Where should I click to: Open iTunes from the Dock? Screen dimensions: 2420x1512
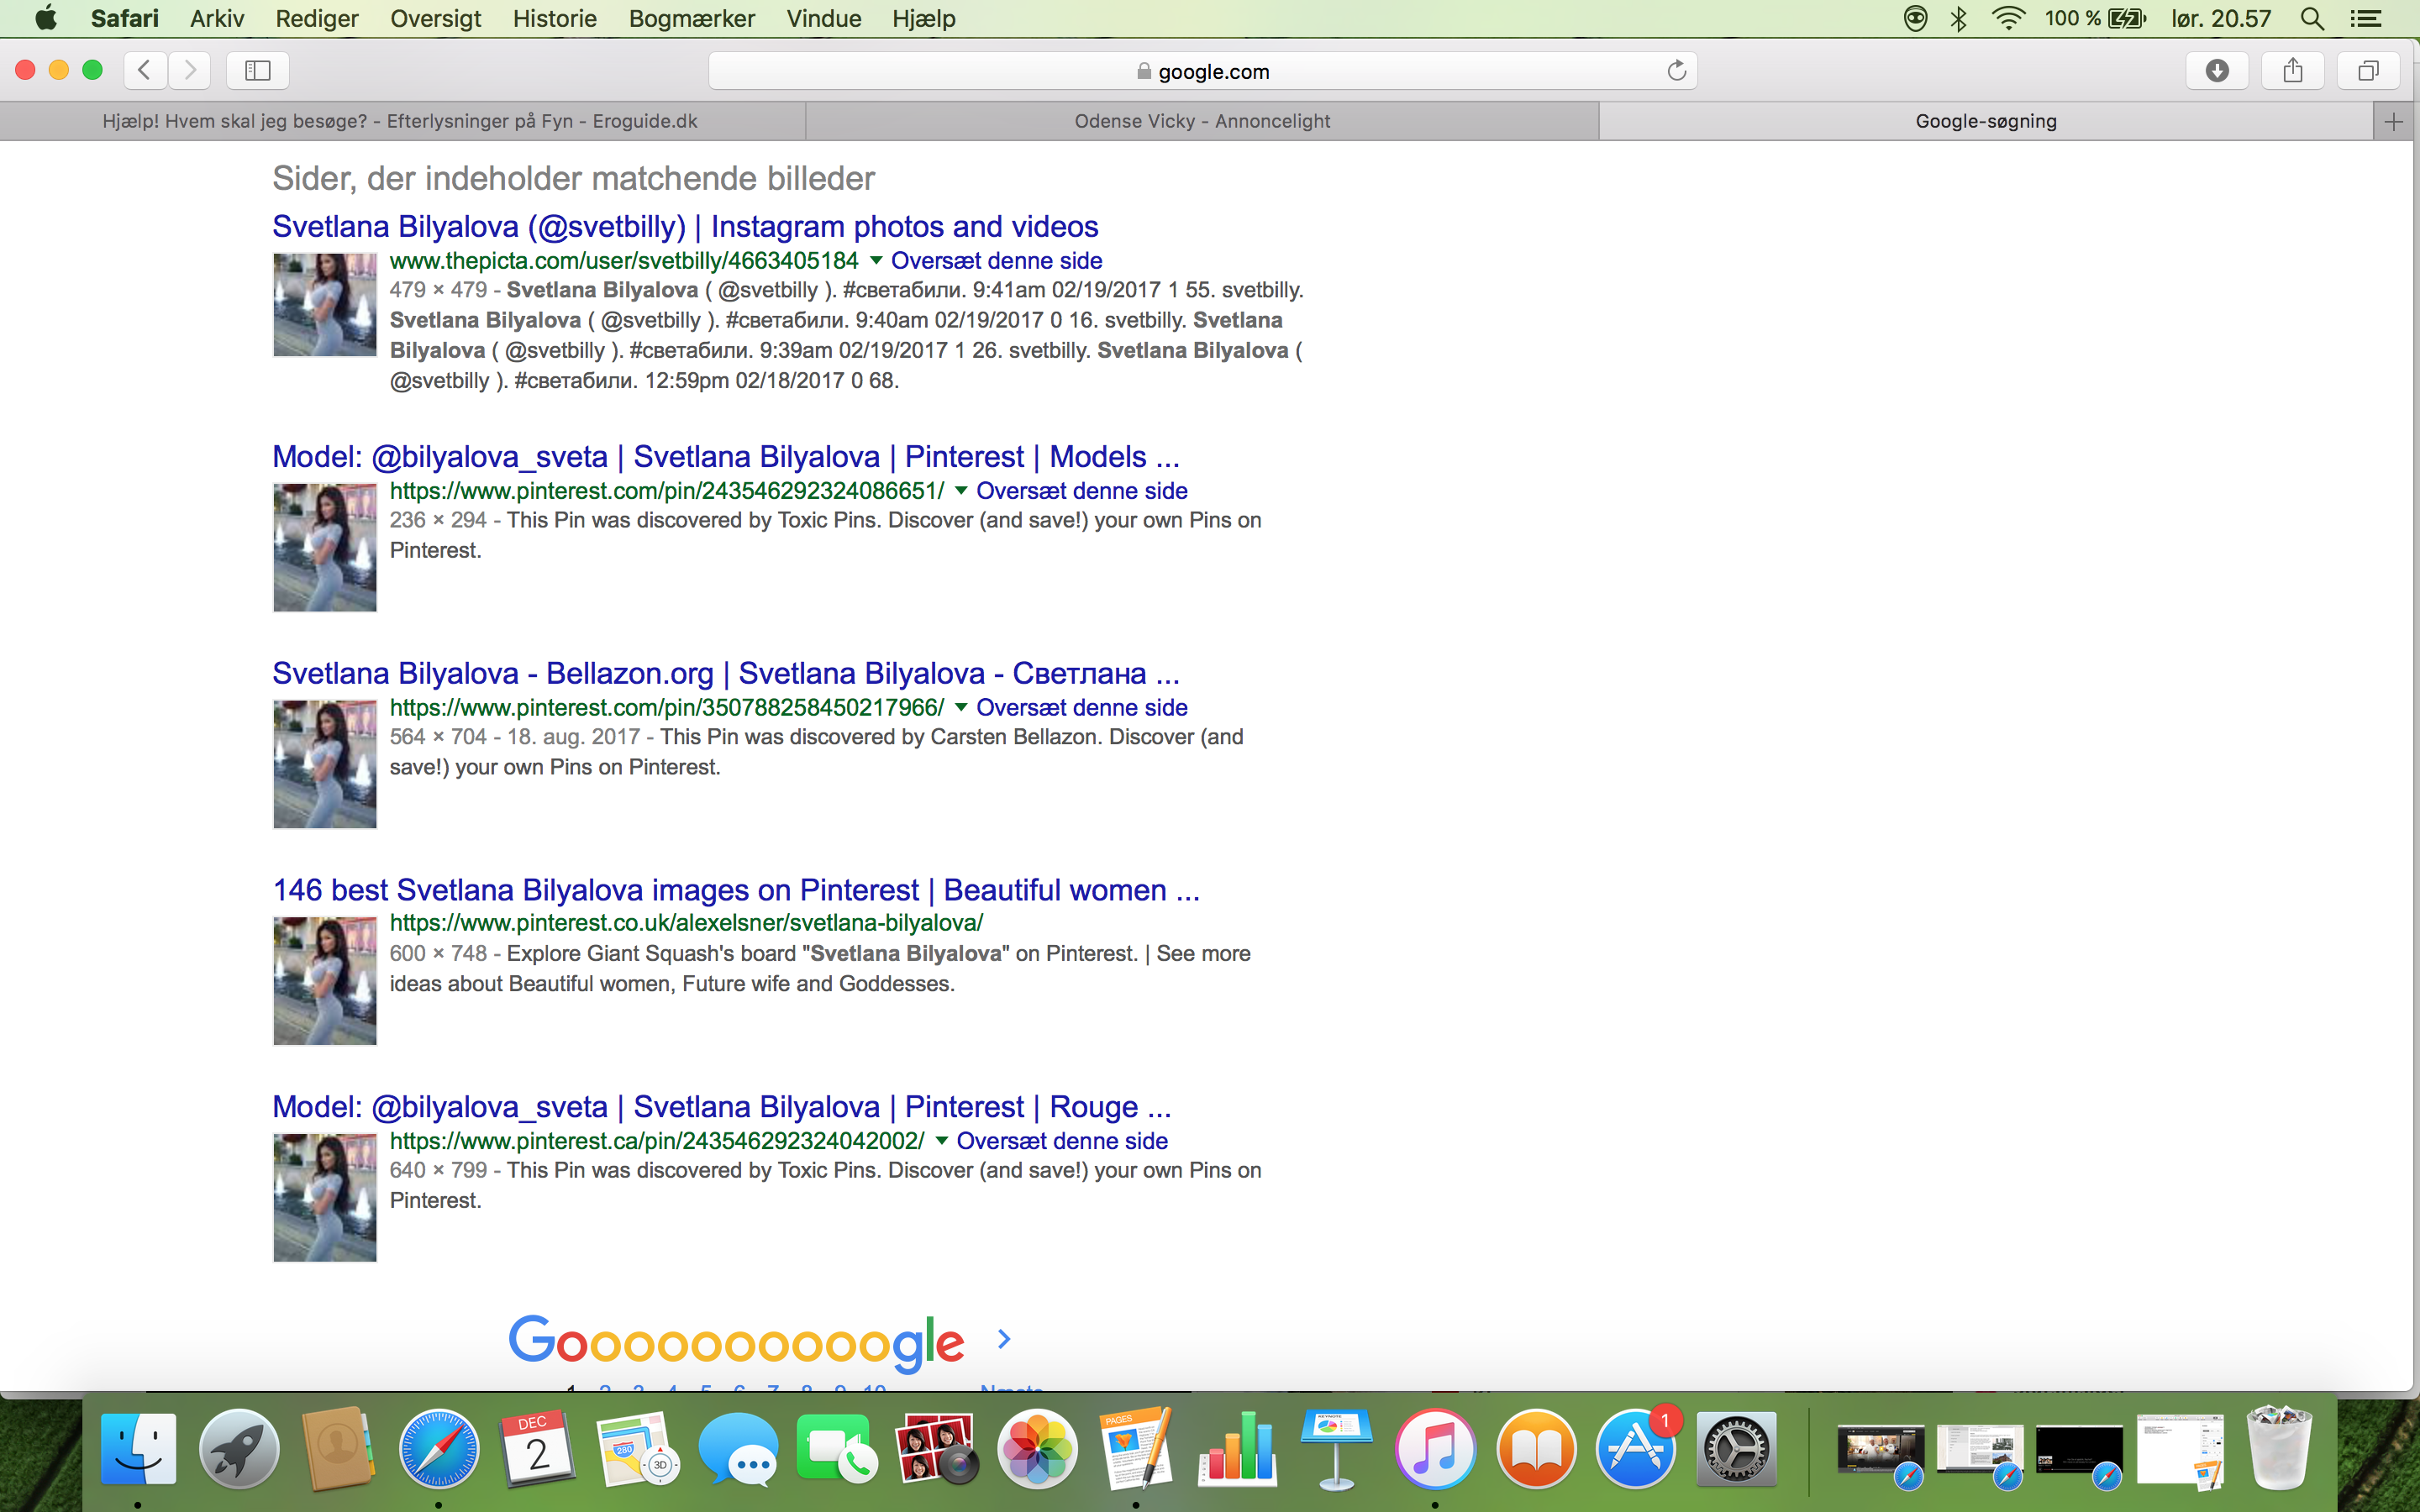point(1435,1449)
